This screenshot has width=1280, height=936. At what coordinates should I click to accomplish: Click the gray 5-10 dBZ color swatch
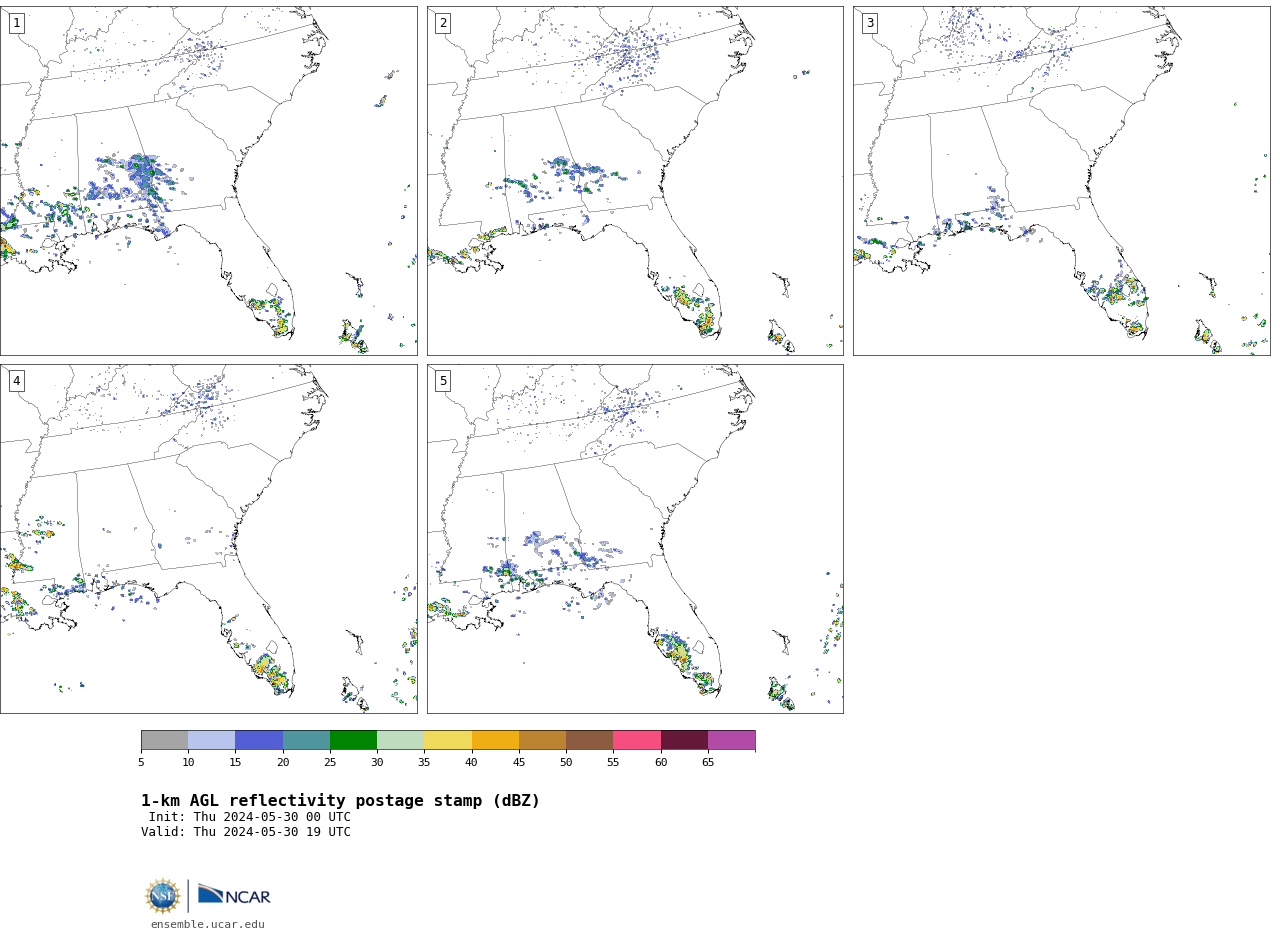click(x=164, y=740)
